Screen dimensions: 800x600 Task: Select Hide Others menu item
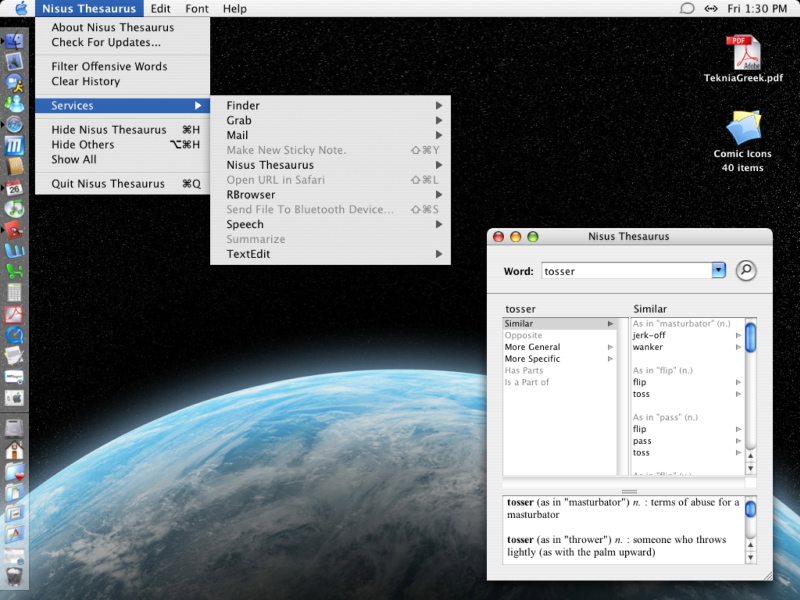[122, 144]
